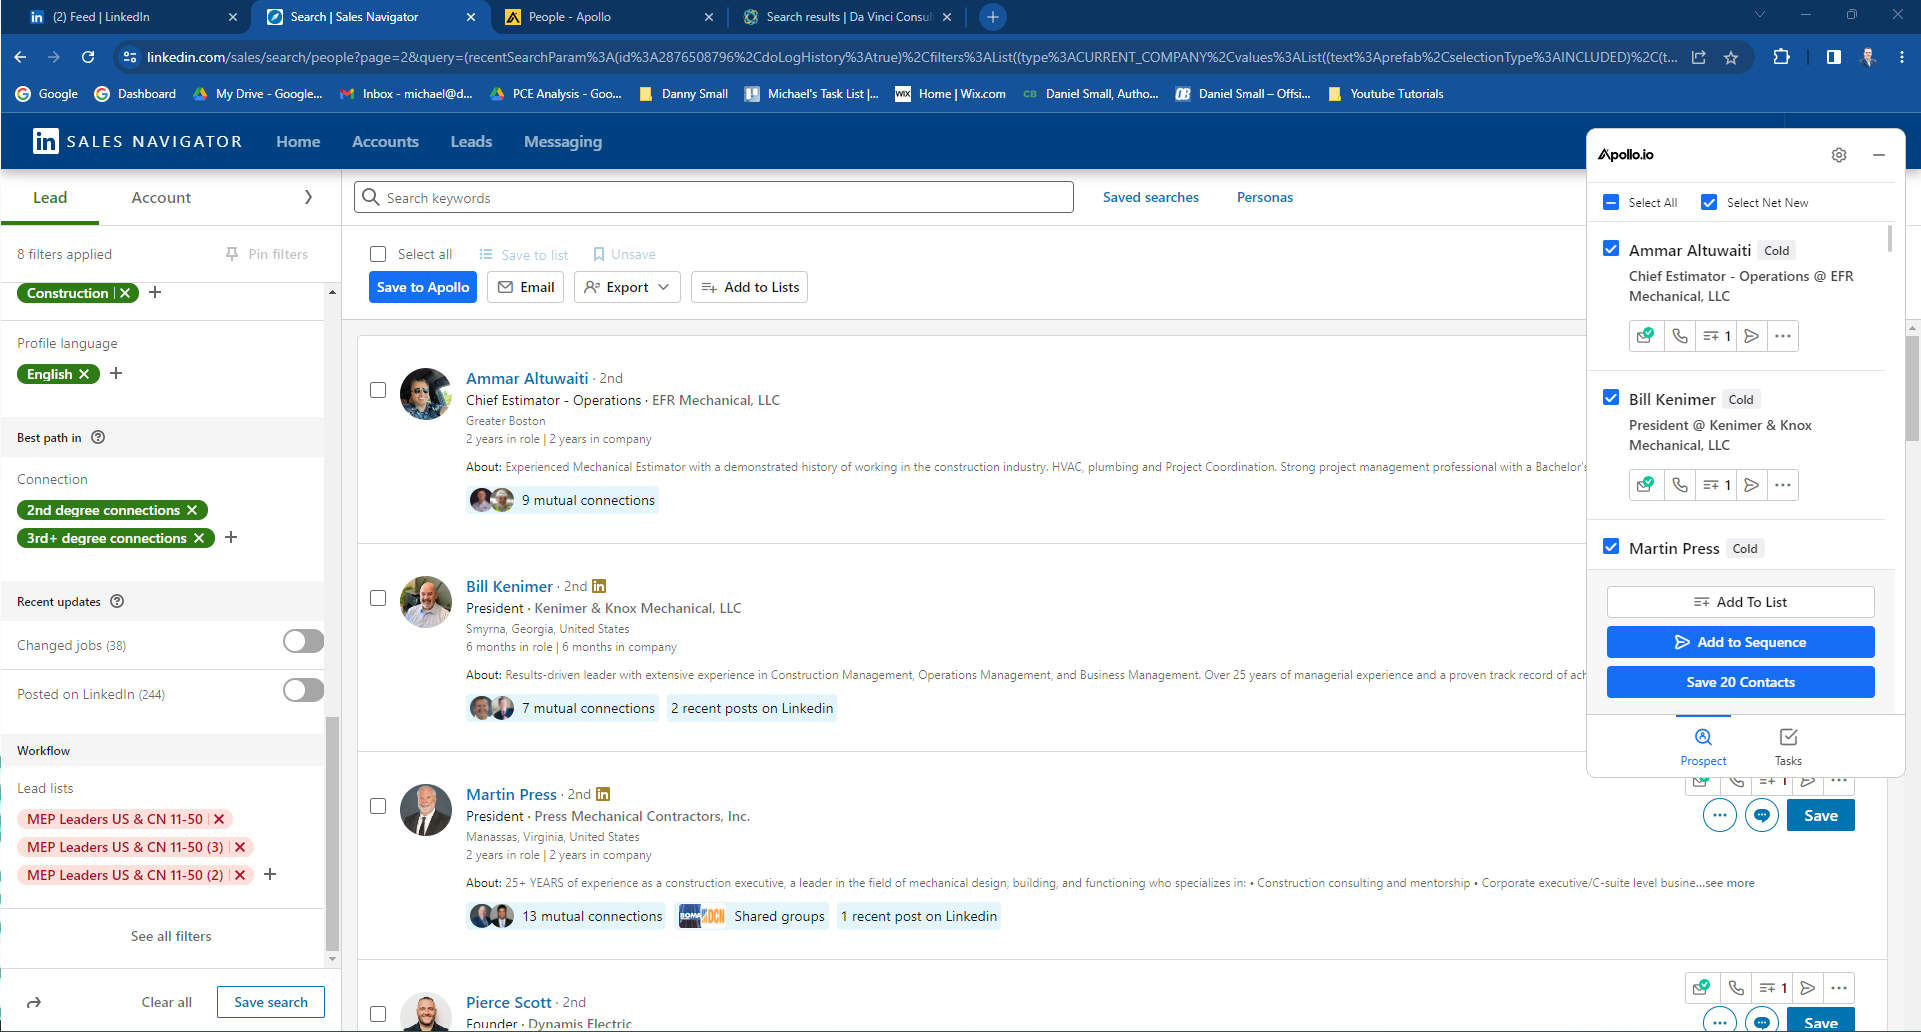Screen dimensions: 1921x1032
Task: Switch to the Lead filter tab
Action: pyautogui.click(x=50, y=197)
